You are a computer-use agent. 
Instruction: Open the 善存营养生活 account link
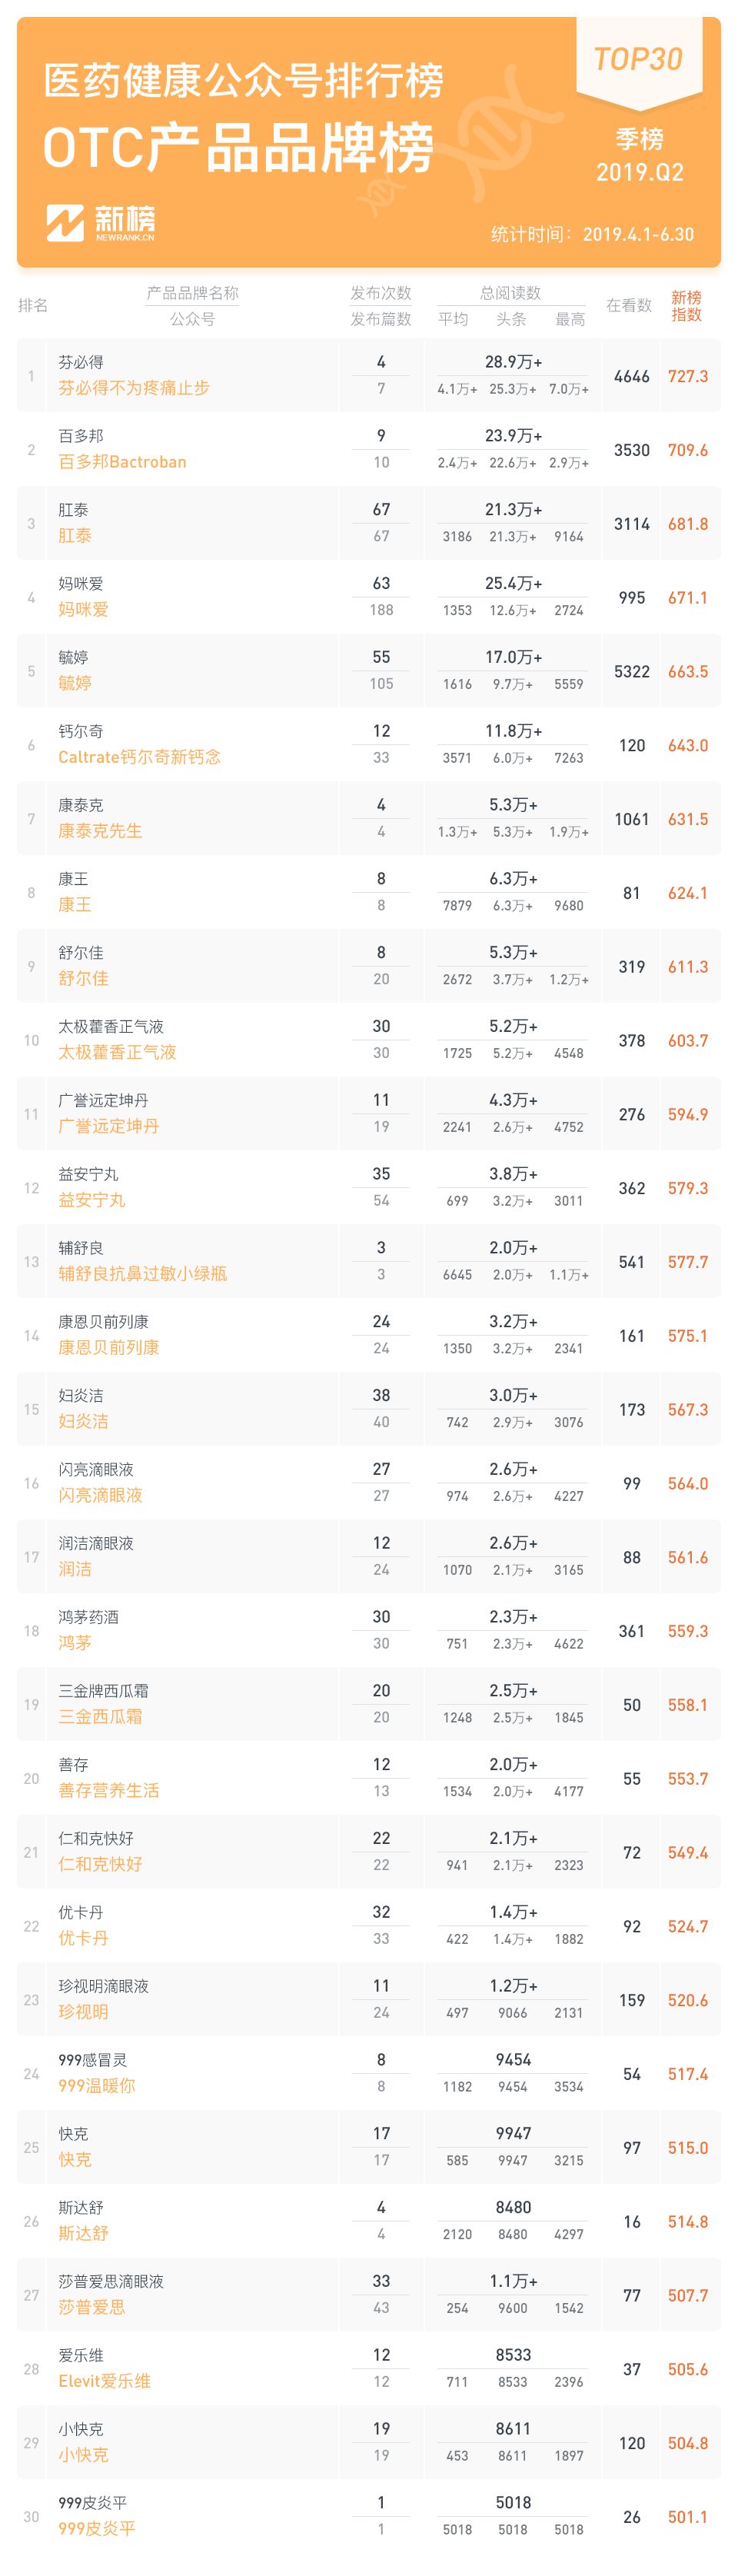109,1790
